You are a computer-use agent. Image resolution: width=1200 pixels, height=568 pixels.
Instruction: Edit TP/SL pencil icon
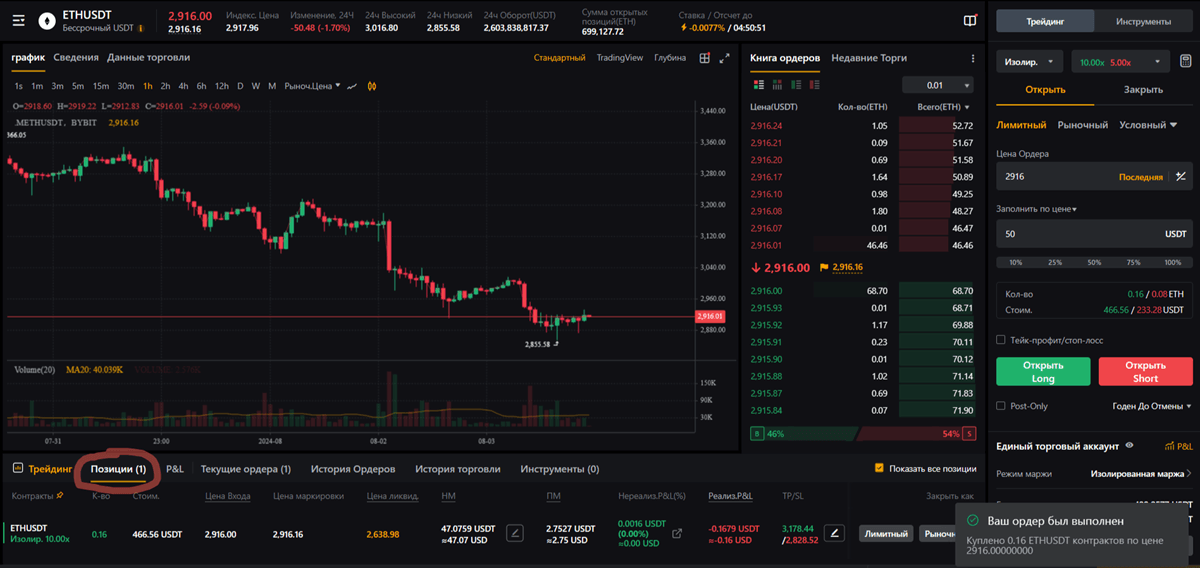[836, 533]
